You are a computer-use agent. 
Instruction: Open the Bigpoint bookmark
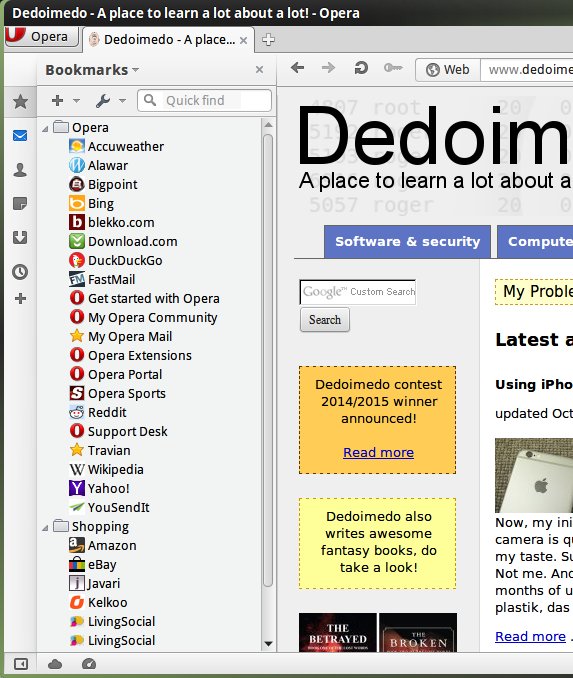(103, 185)
